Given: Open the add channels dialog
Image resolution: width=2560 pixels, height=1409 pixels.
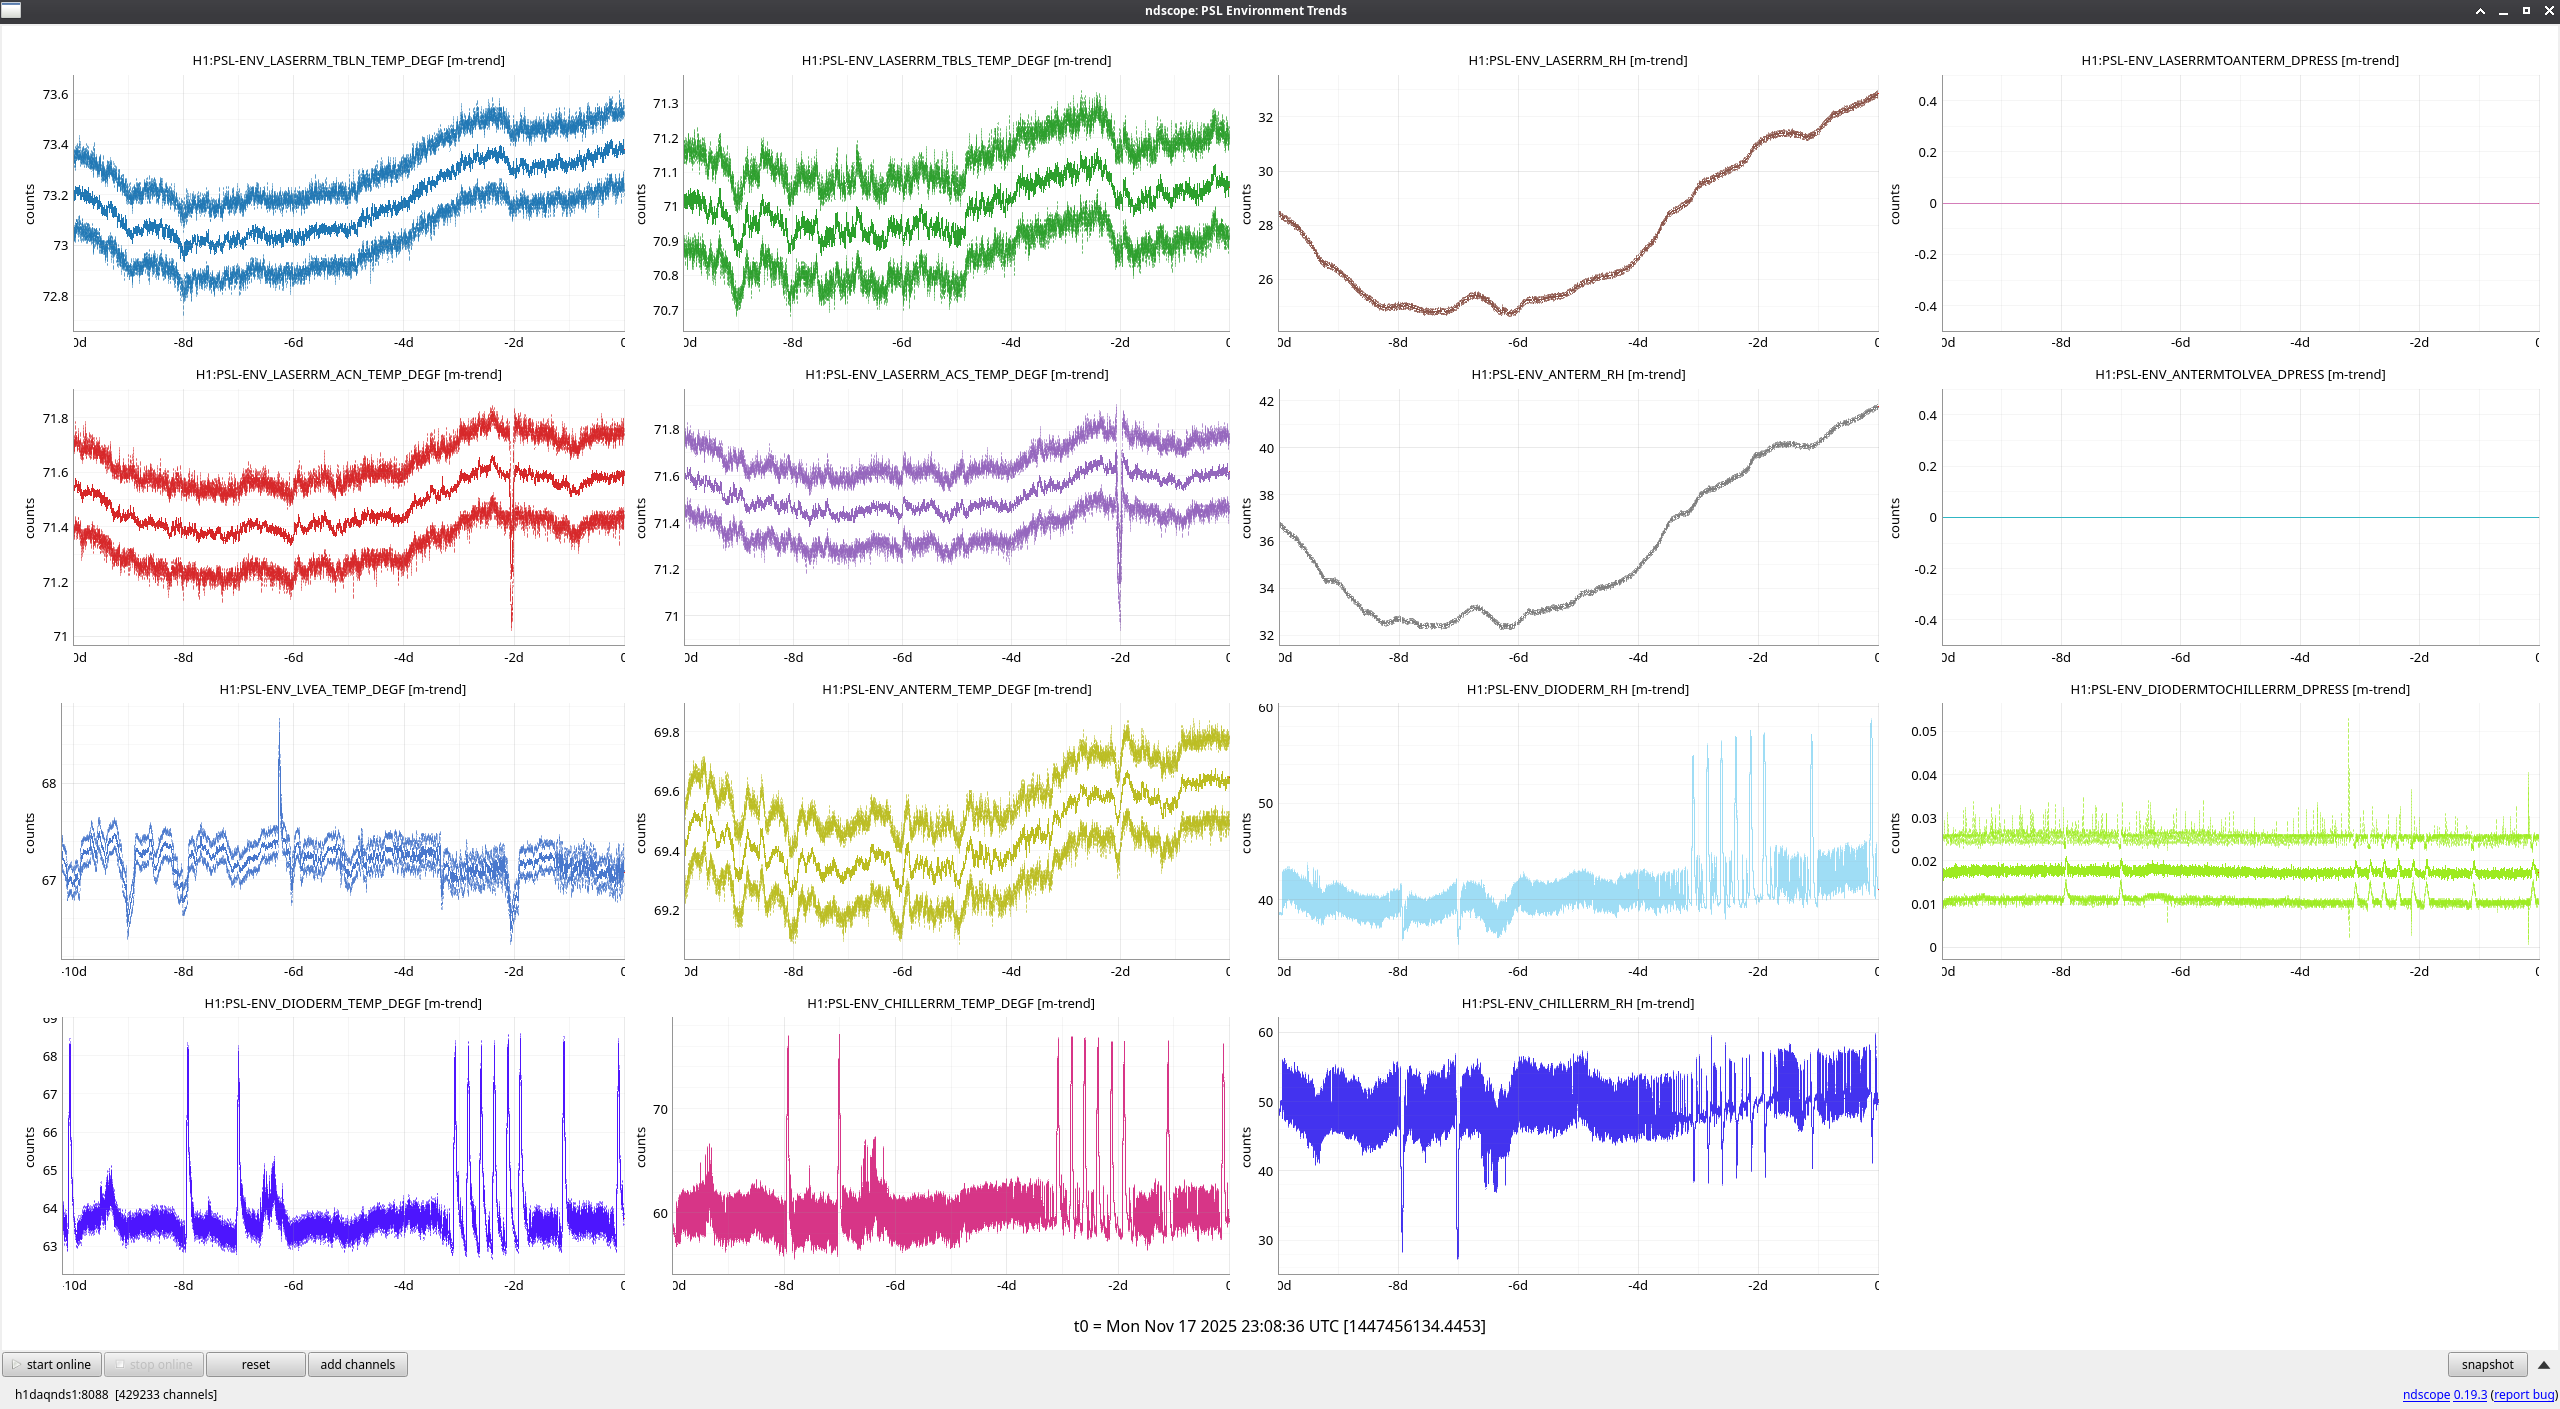Looking at the screenshot, I should (357, 1364).
